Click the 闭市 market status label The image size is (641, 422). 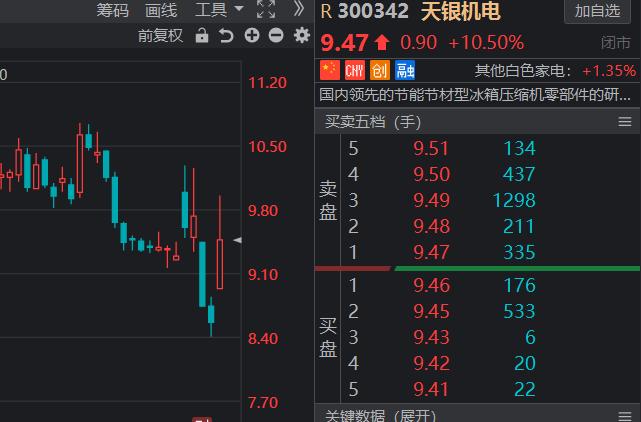click(x=616, y=43)
